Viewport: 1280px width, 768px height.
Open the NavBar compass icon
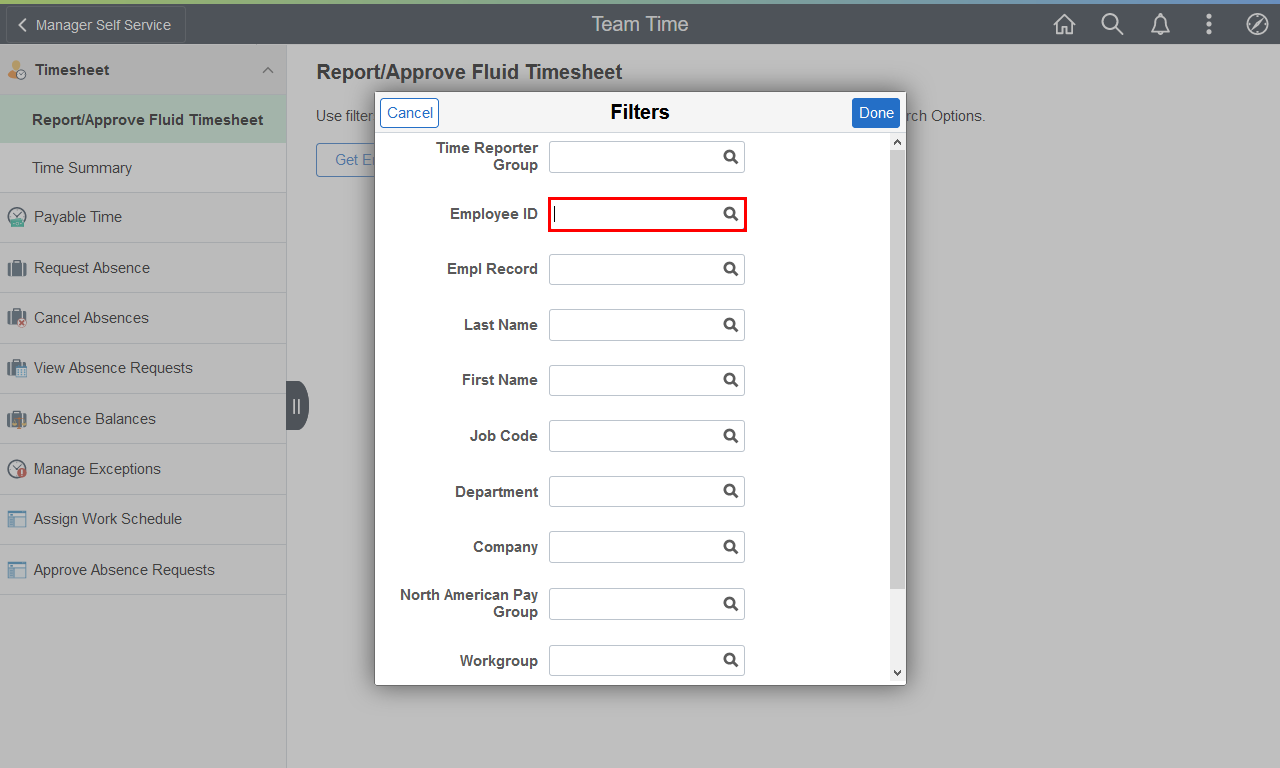pos(1257,25)
